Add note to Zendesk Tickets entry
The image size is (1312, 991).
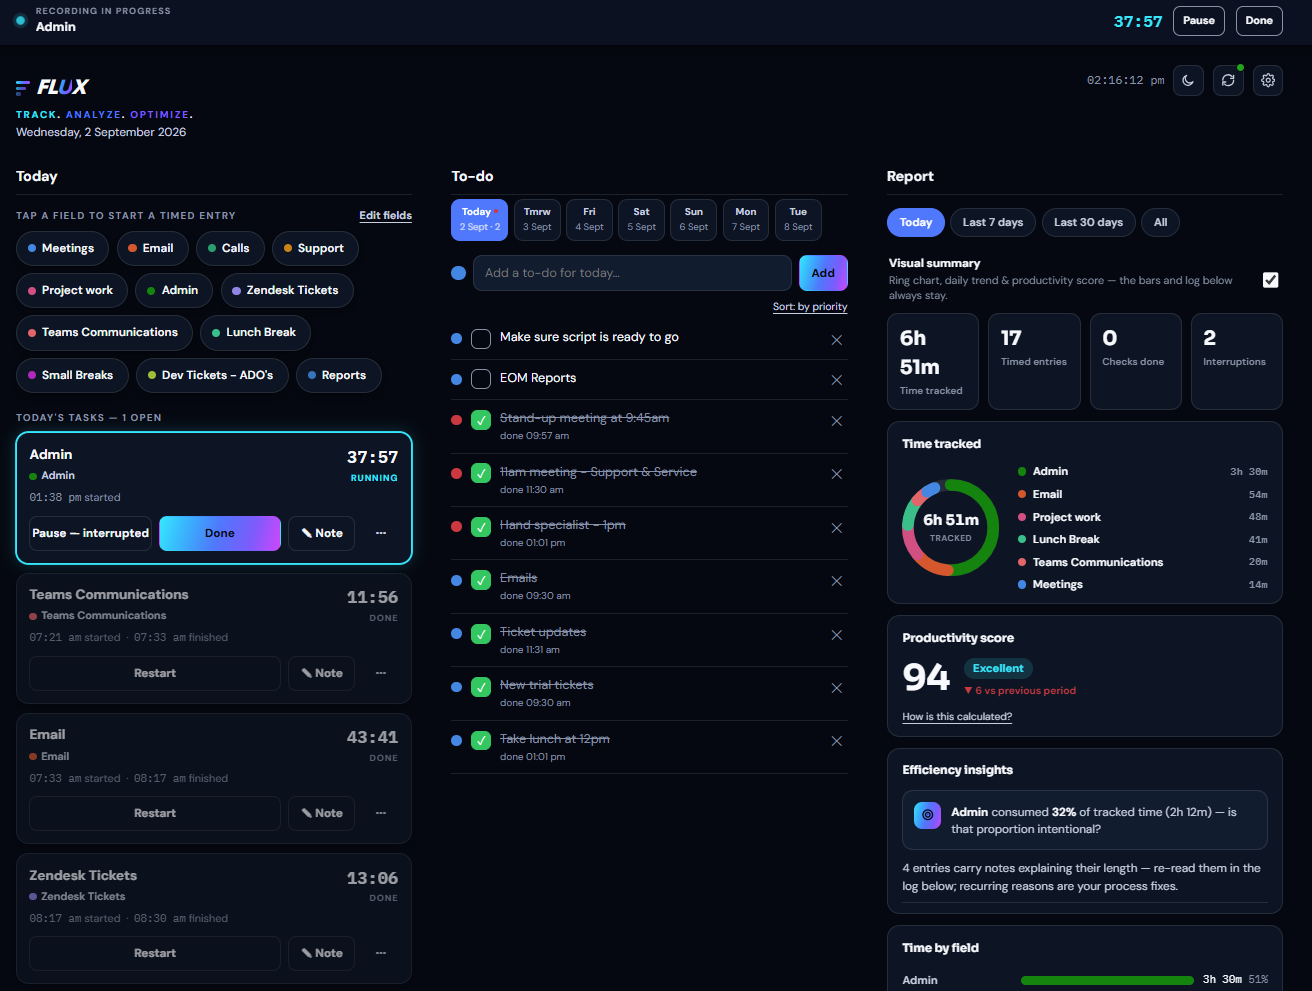[322, 953]
